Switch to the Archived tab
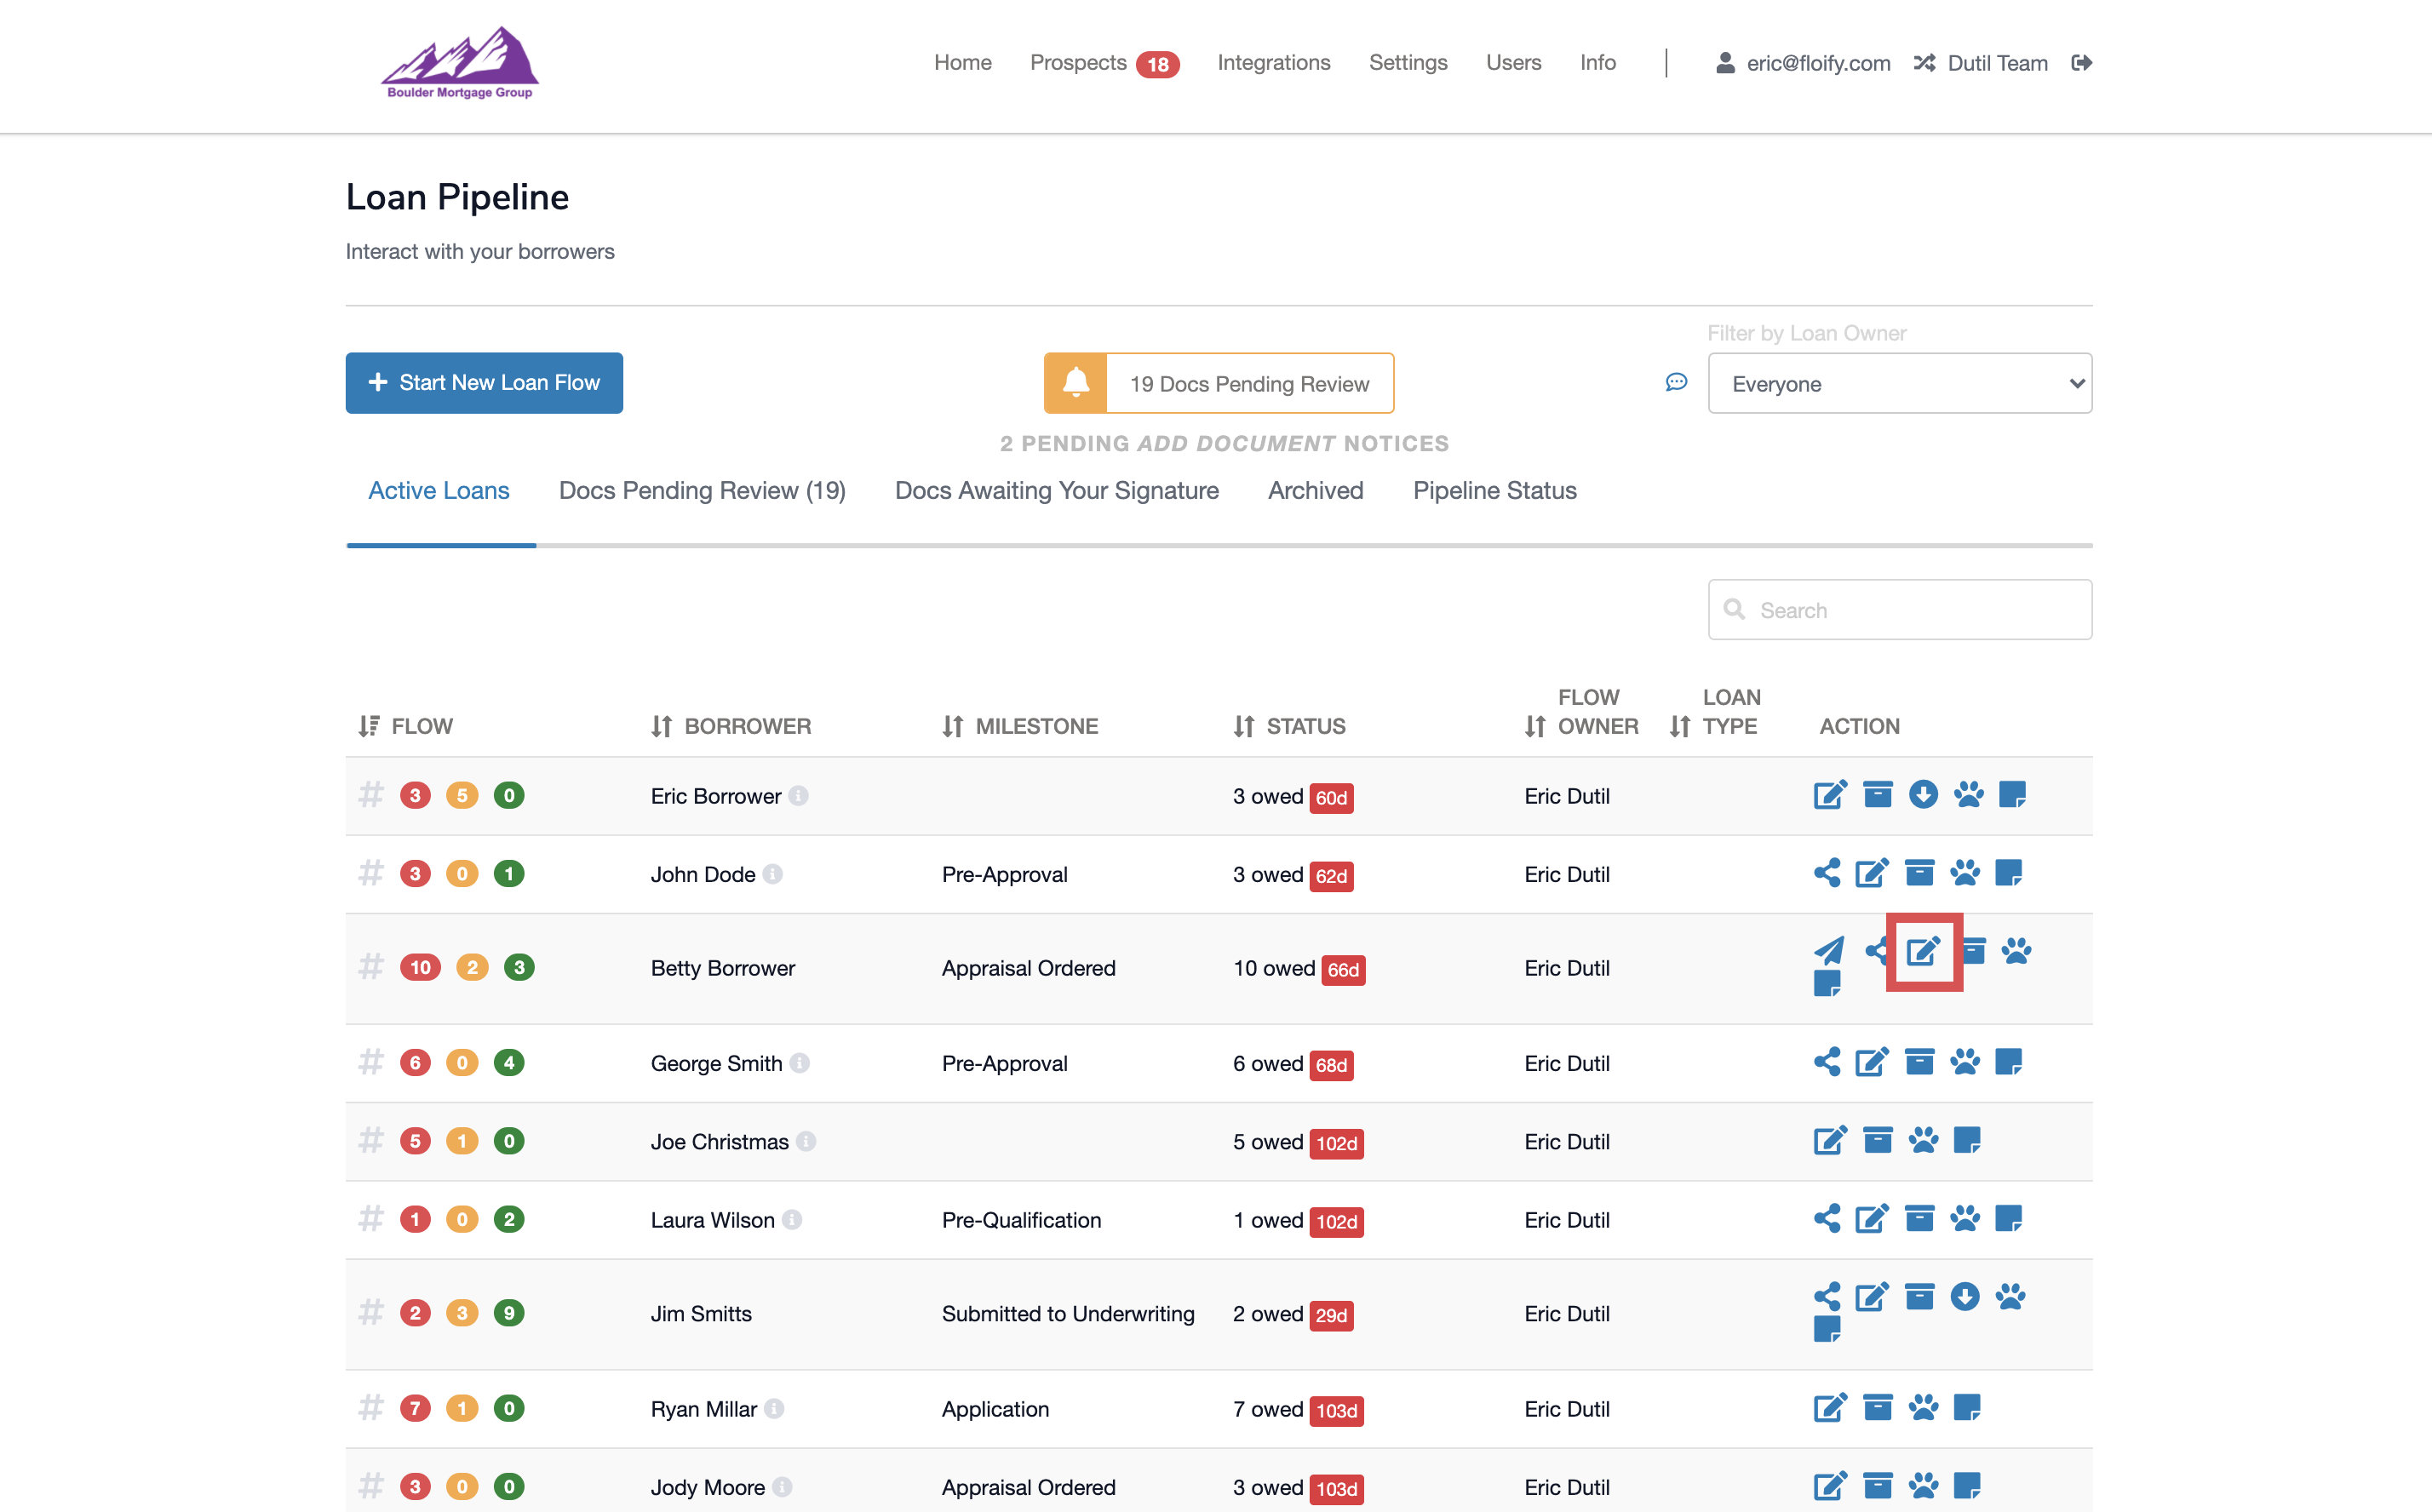Viewport: 2432px width, 1512px height. [1316, 490]
